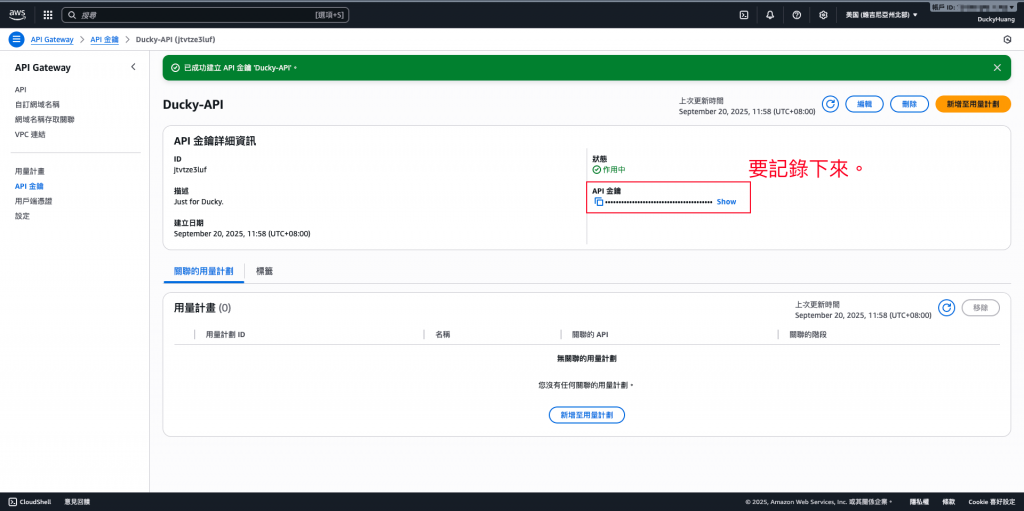Click the 建立日期 value September 20, 2025
Image resolution: width=1024 pixels, height=511 pixels.
tap(242, 233)
